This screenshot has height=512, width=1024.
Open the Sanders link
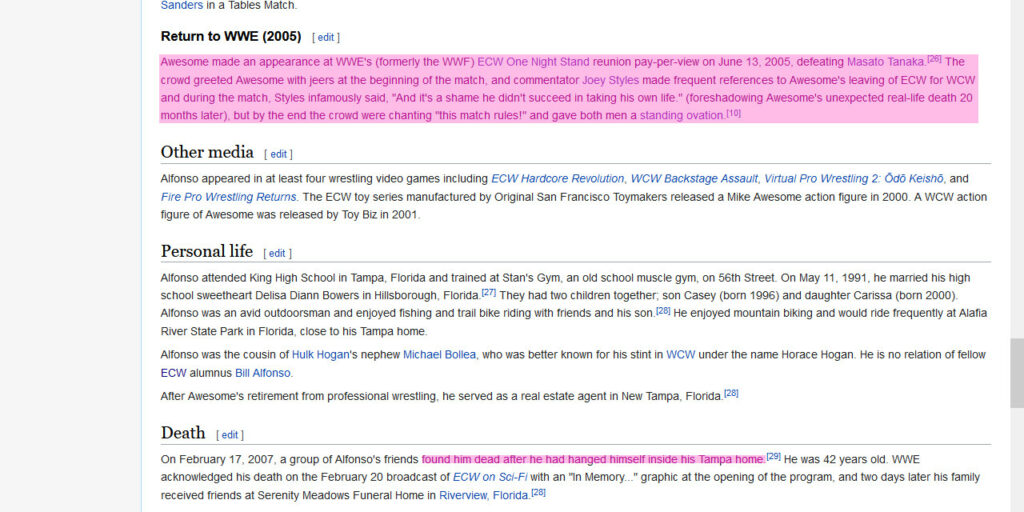182,5
